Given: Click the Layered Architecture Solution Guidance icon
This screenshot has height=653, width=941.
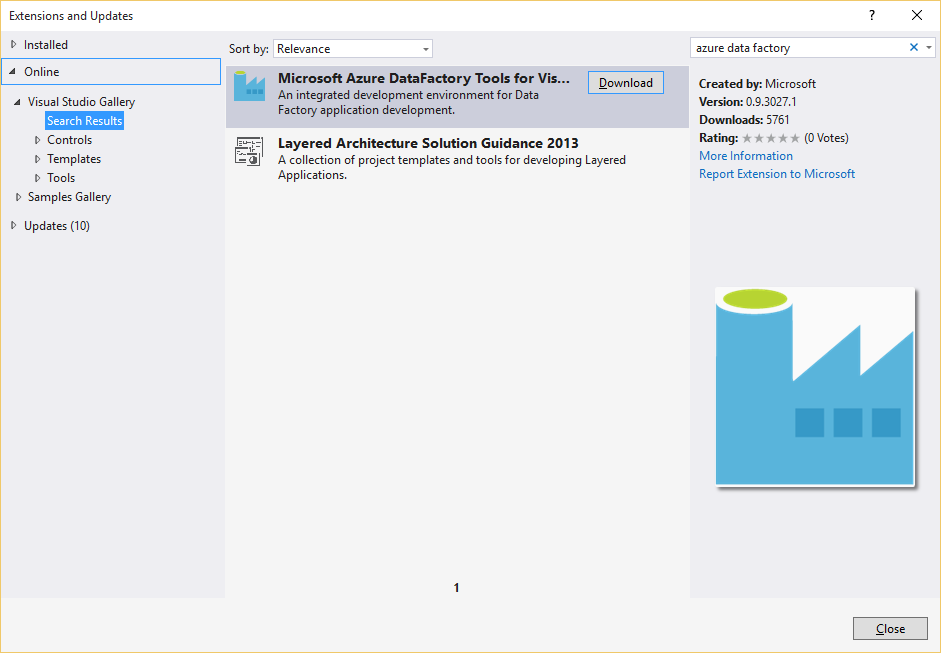Looking at the screenshot, I should [x=249, y=151].
